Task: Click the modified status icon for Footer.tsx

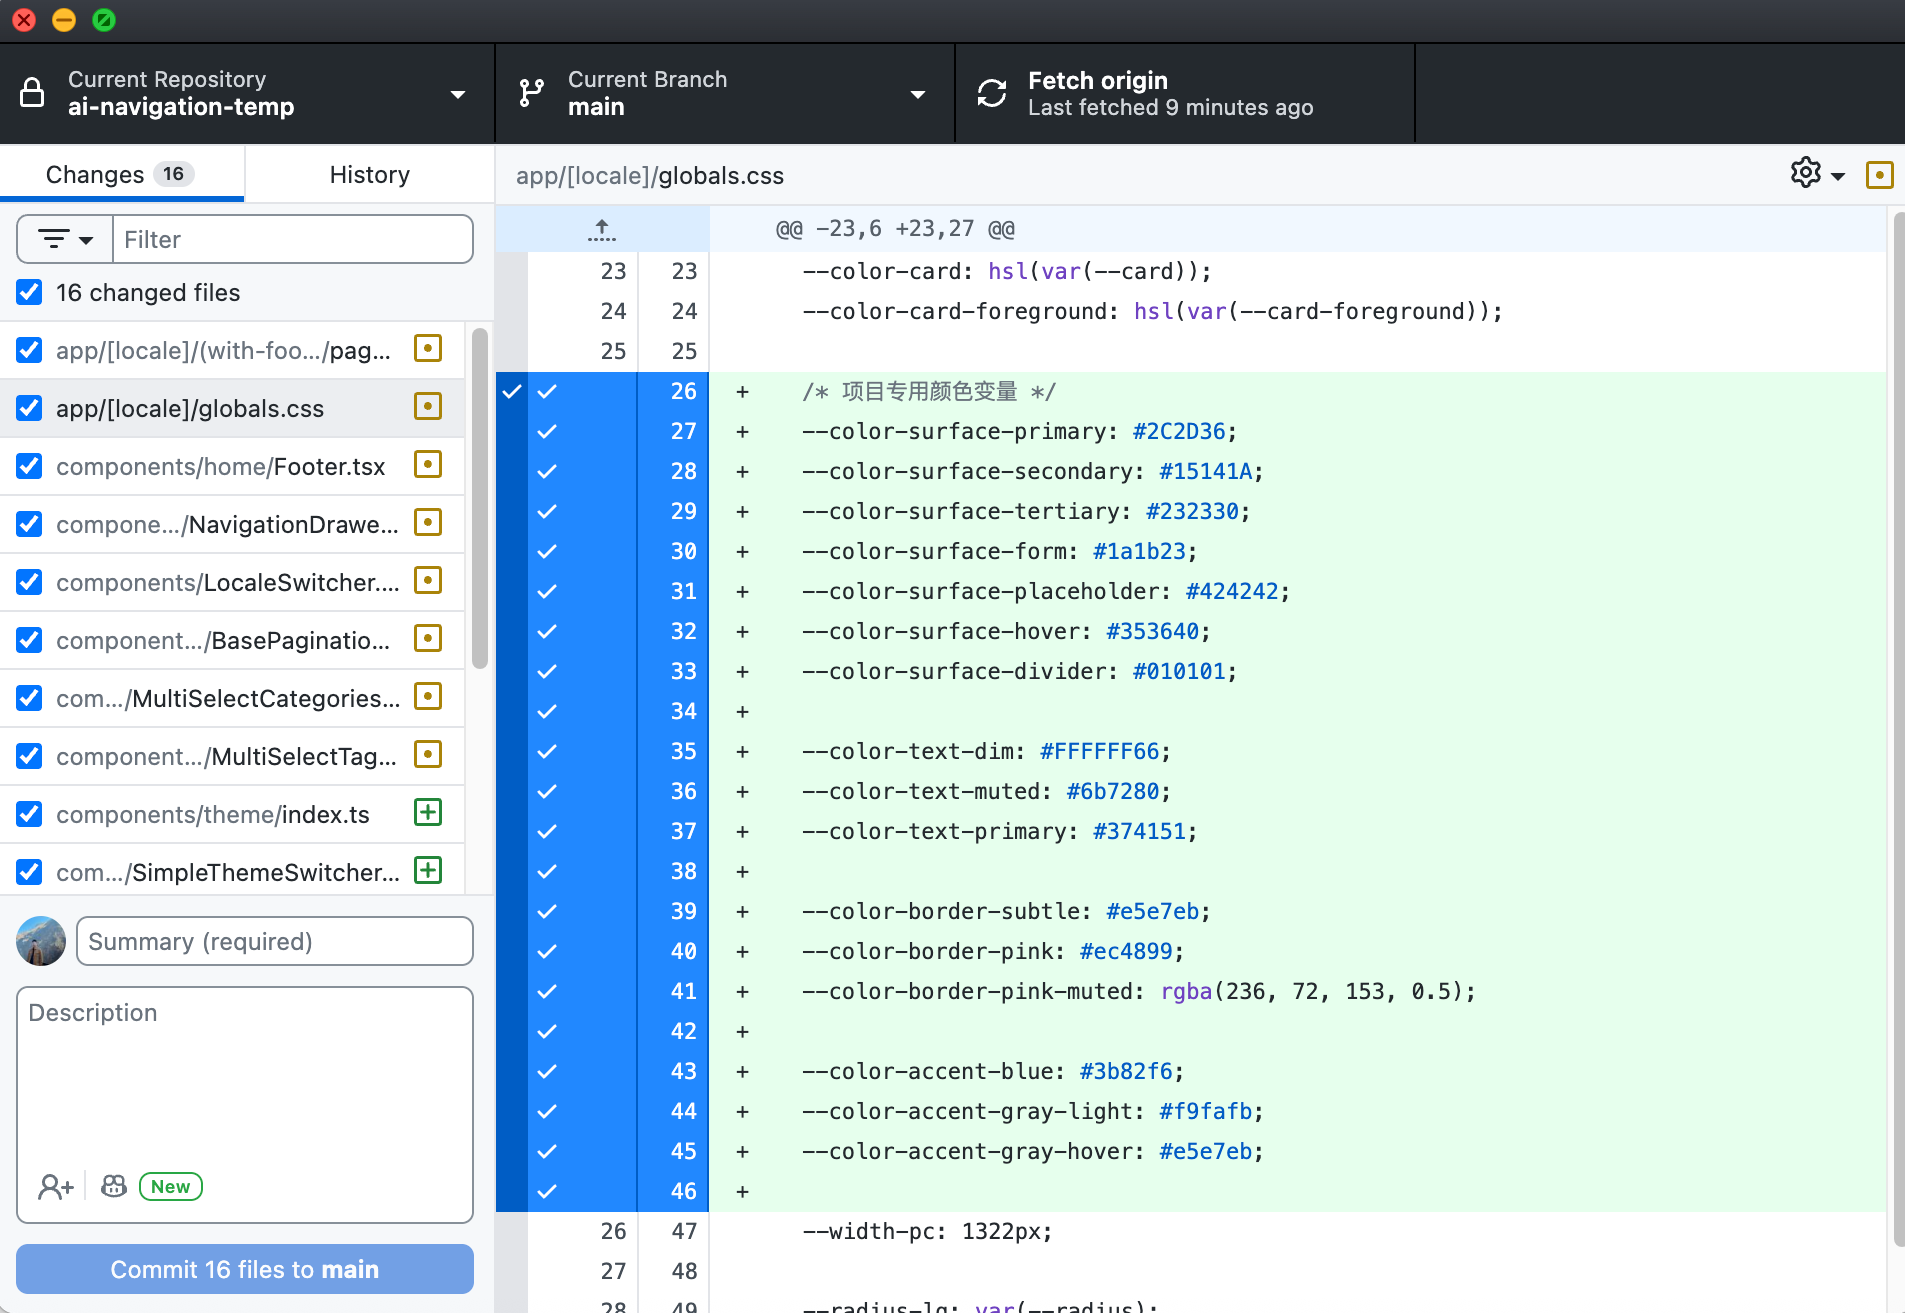Action: [x=428, y=465]
